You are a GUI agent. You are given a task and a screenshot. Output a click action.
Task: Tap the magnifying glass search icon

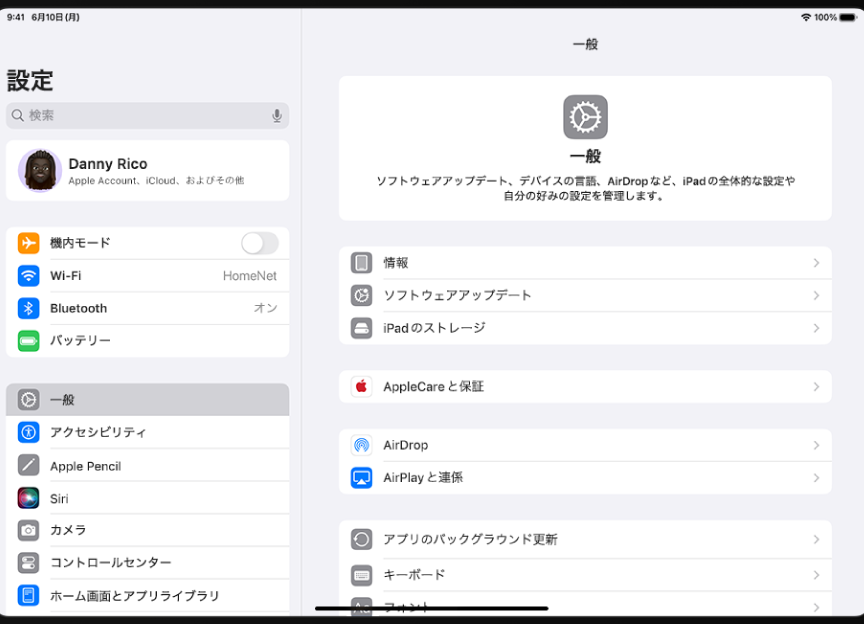18,115
